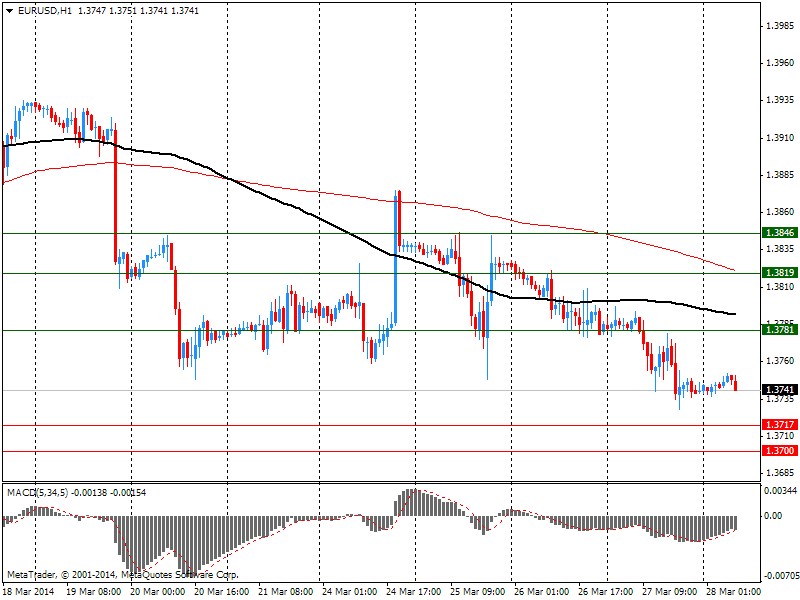The height and width of the screenshot is (600, 800).
Task: Click the 18 Mar 2014 time axis label
Action: pyautogui.click(x=28, y=592)
